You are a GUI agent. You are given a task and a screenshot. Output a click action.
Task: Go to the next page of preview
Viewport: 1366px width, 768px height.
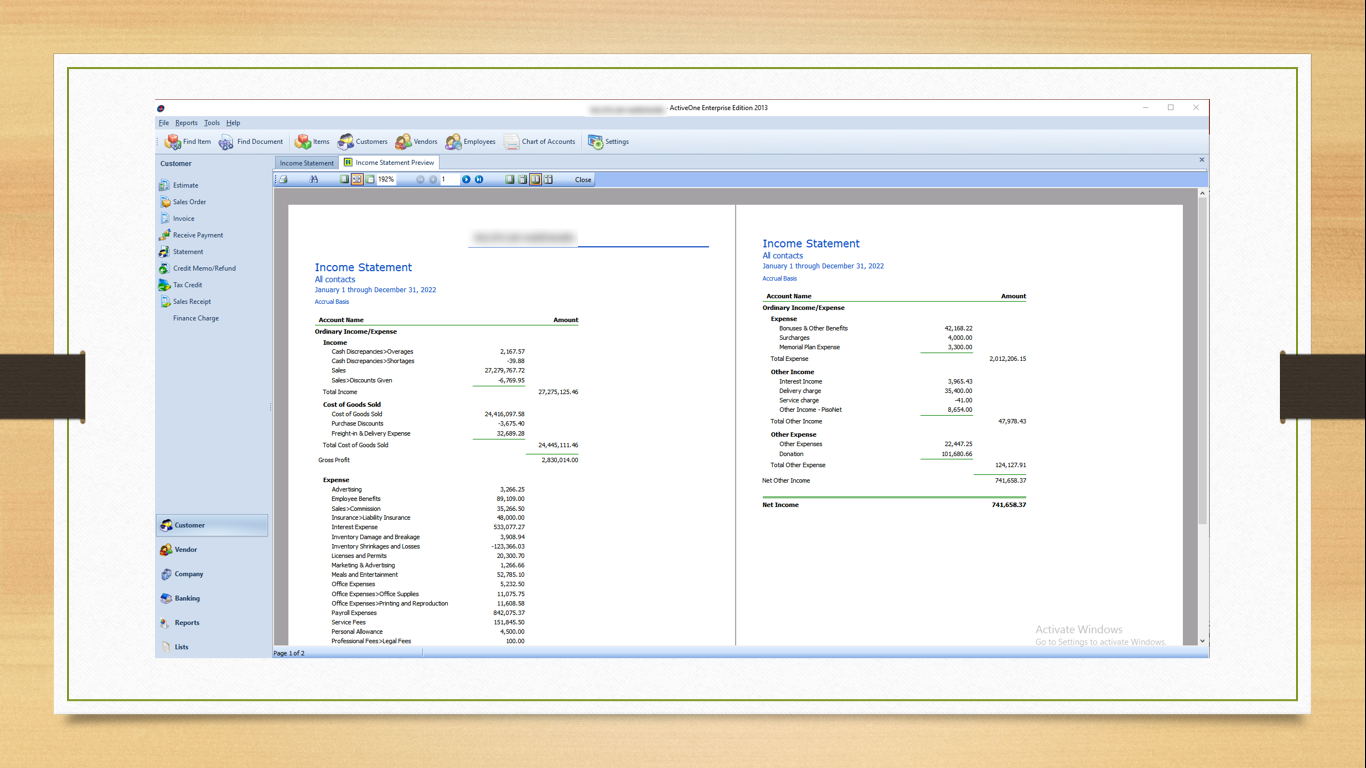tap(466, 180)
